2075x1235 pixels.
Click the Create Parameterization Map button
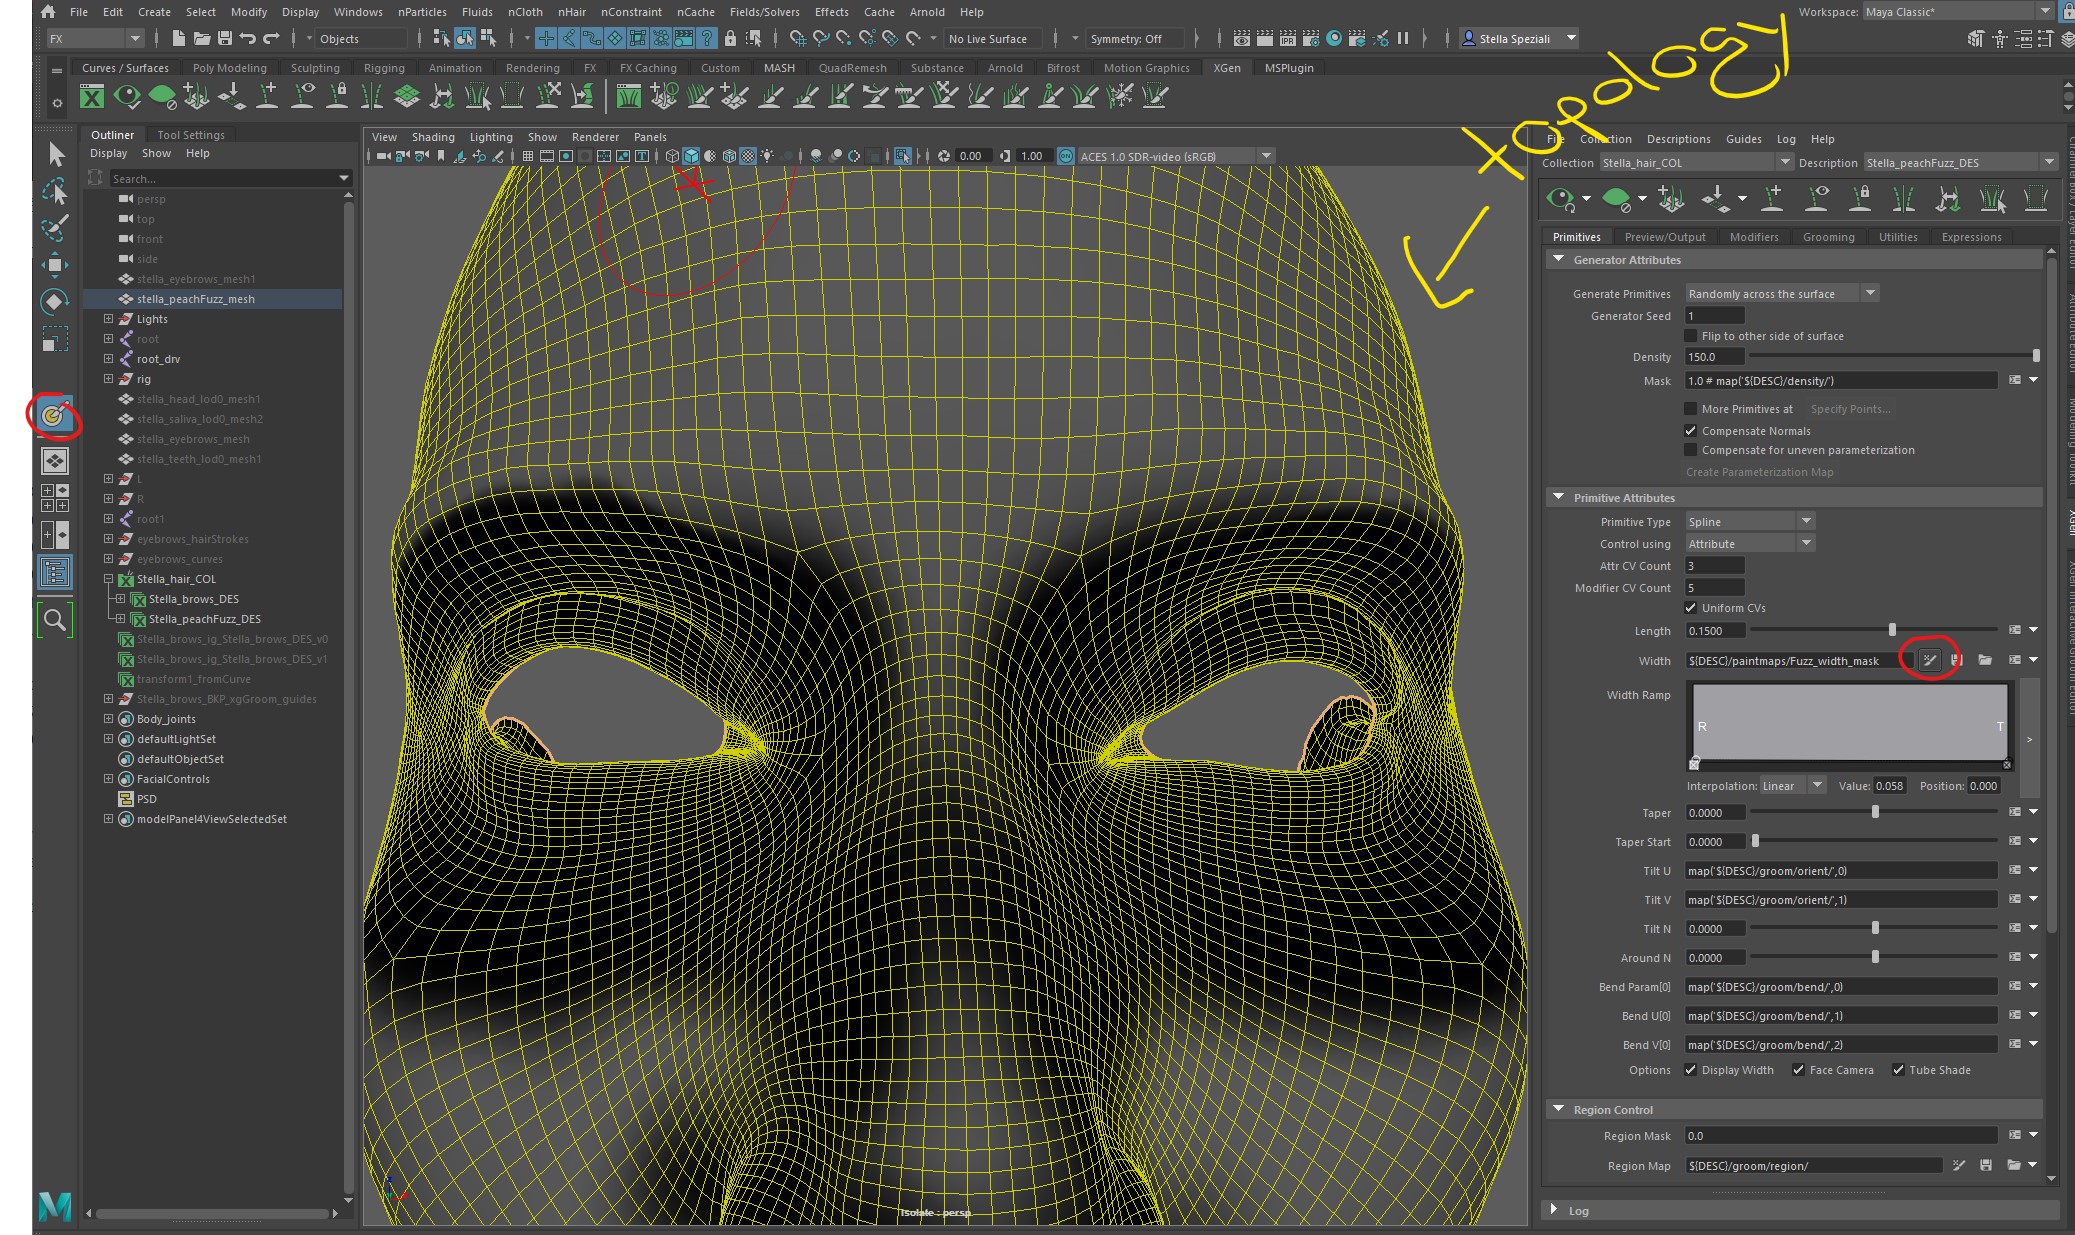coord(1757,471)
